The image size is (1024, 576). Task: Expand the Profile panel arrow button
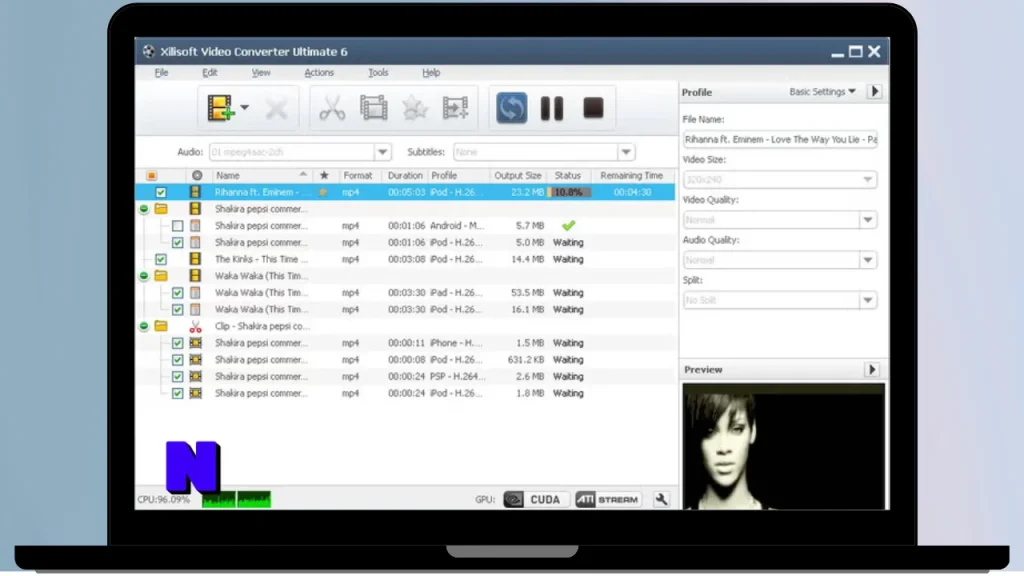pyautogui.click(x=874, y=92)
